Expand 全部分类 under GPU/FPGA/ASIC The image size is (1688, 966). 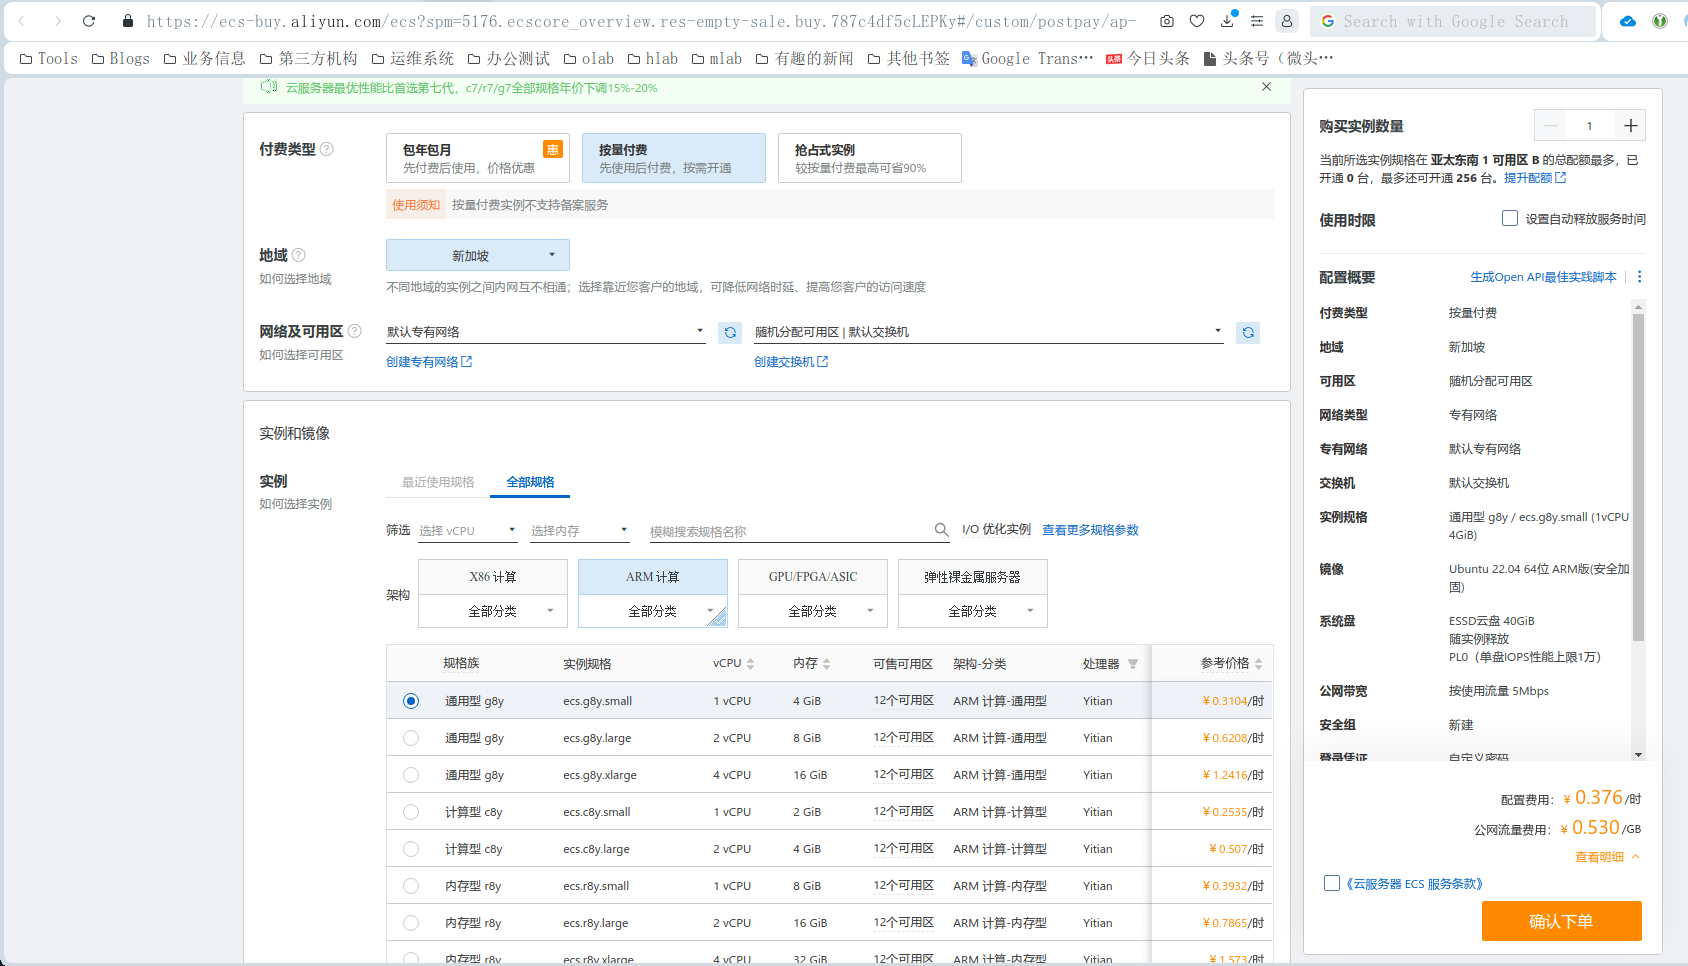(x=813, y=611)
